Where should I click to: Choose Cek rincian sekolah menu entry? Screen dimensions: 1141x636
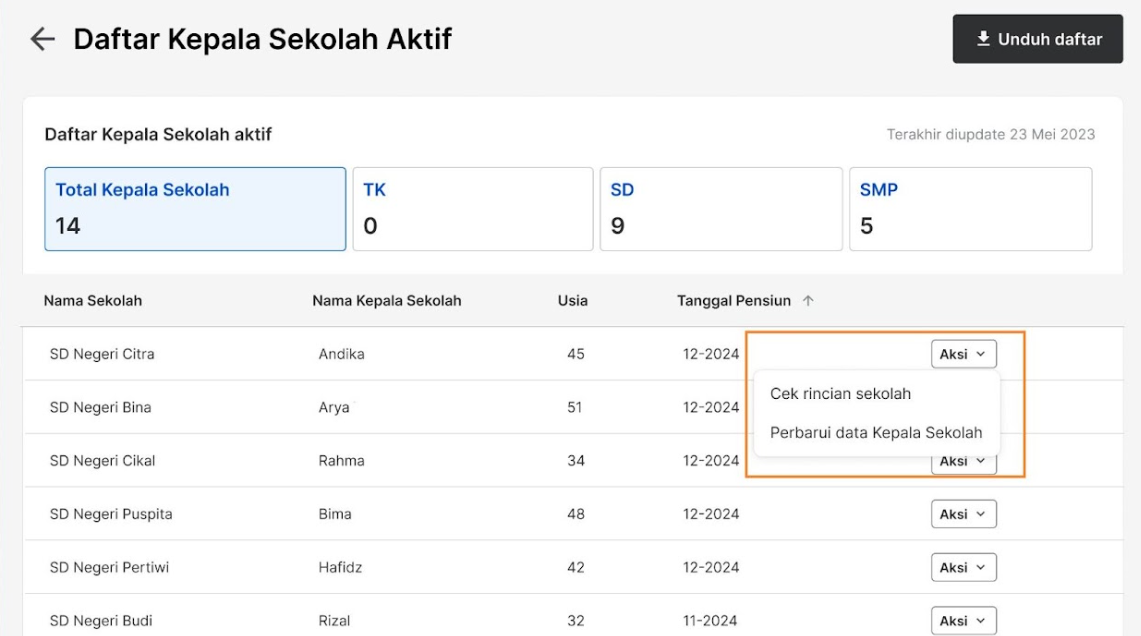pyautogui.click(x=840, y=394)
